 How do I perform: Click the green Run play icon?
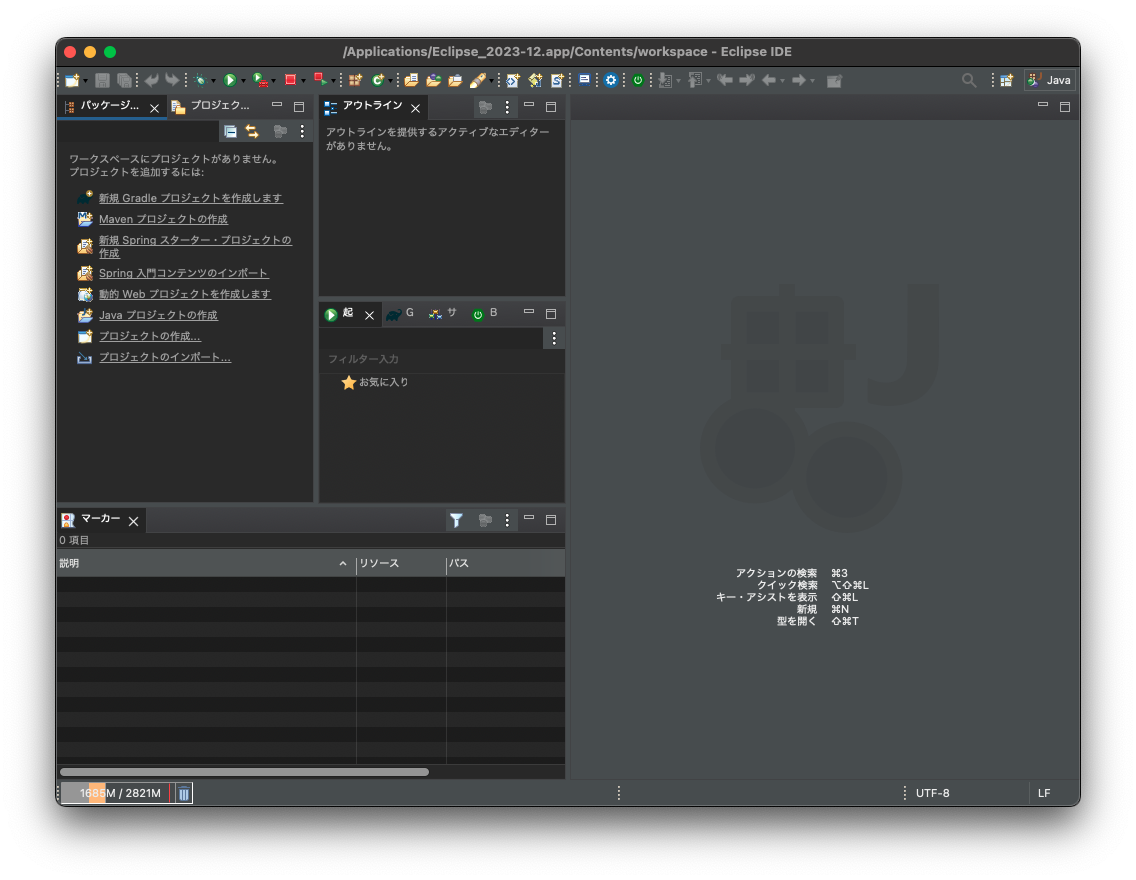point(230,80)
